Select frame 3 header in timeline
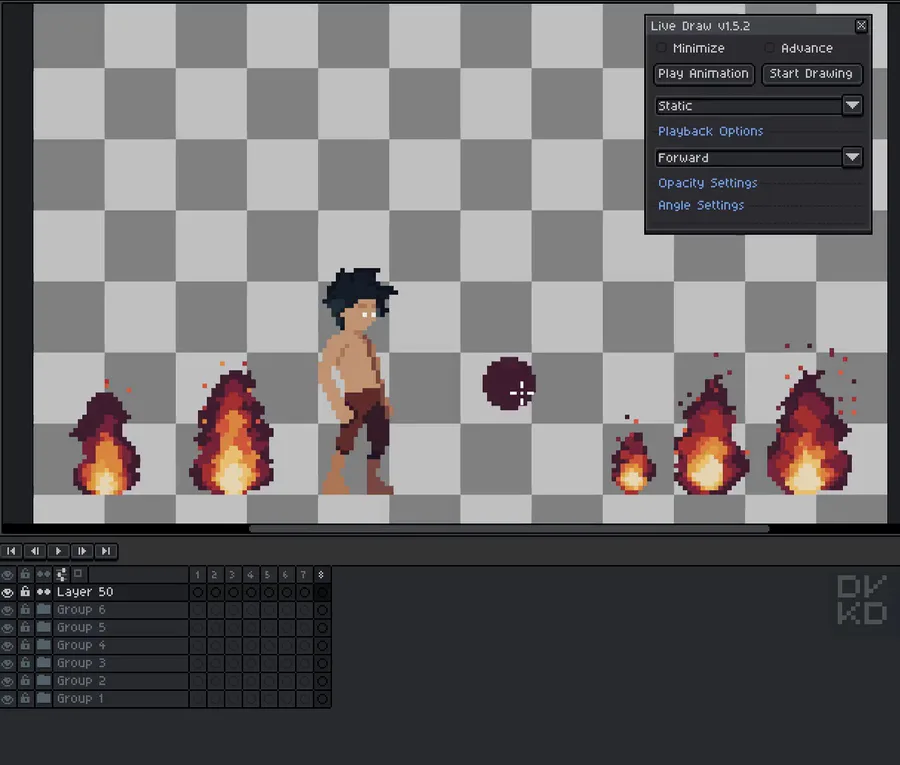Image resolution: width=900 pixels, height=765 pixels. 233,574
